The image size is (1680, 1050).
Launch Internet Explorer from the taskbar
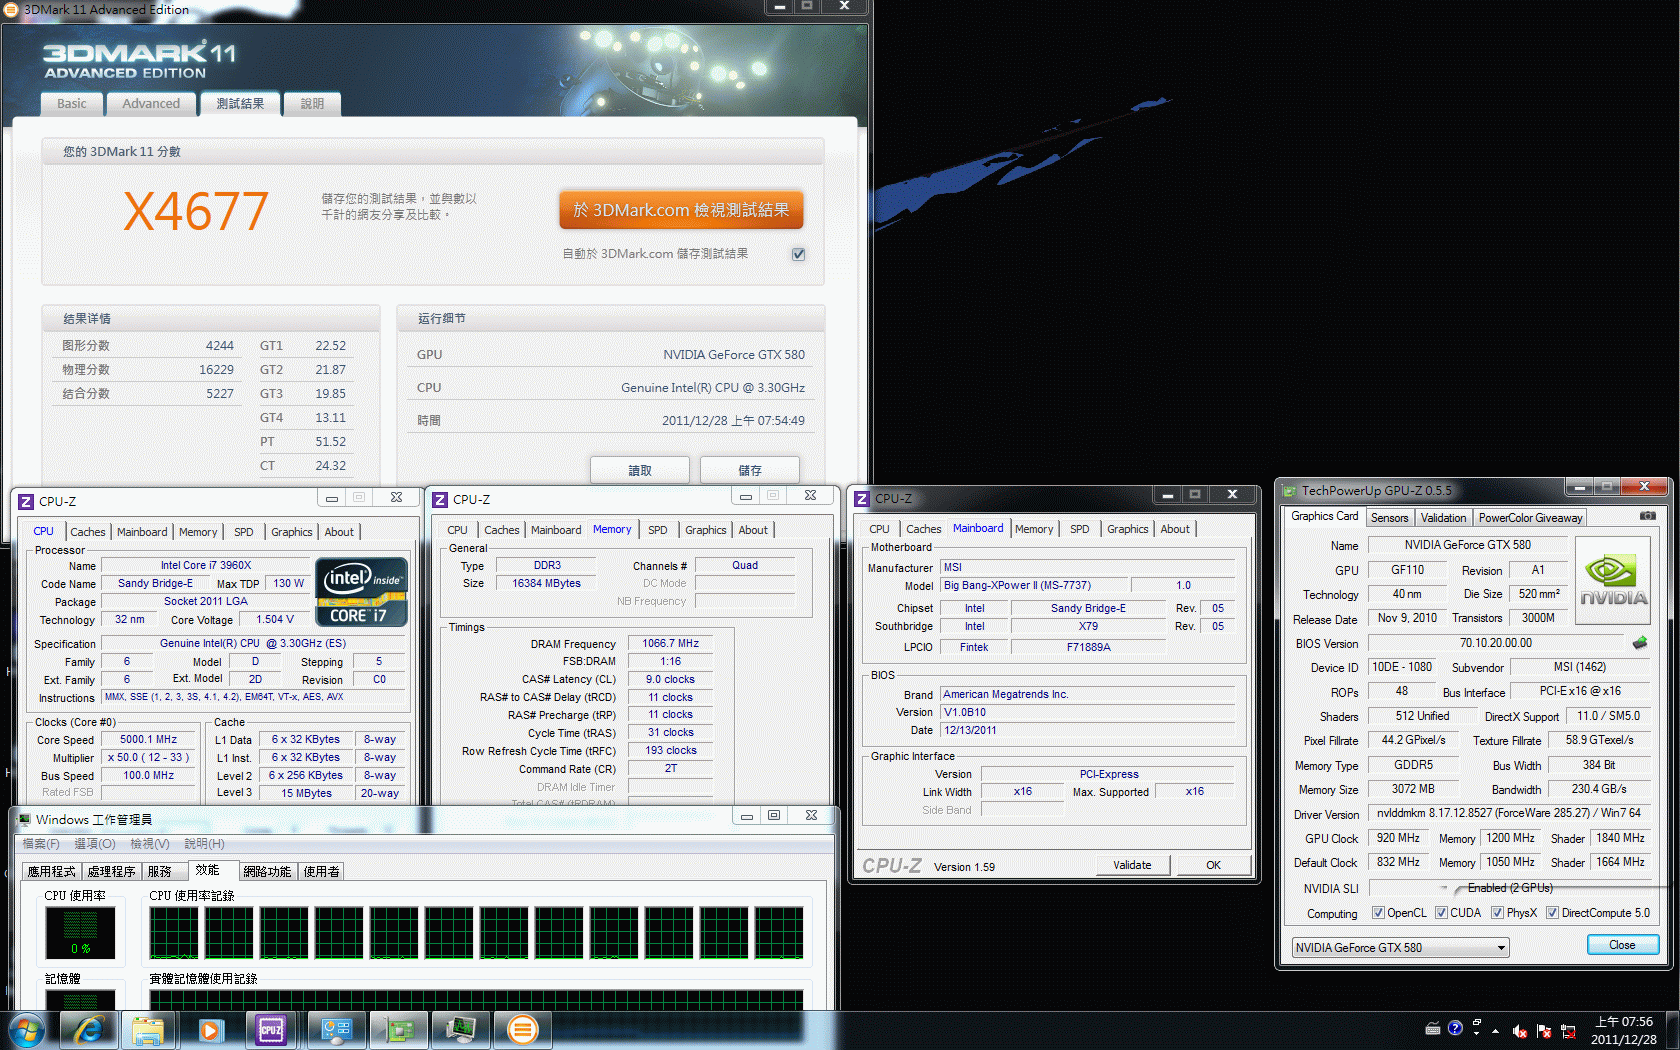88,1030
